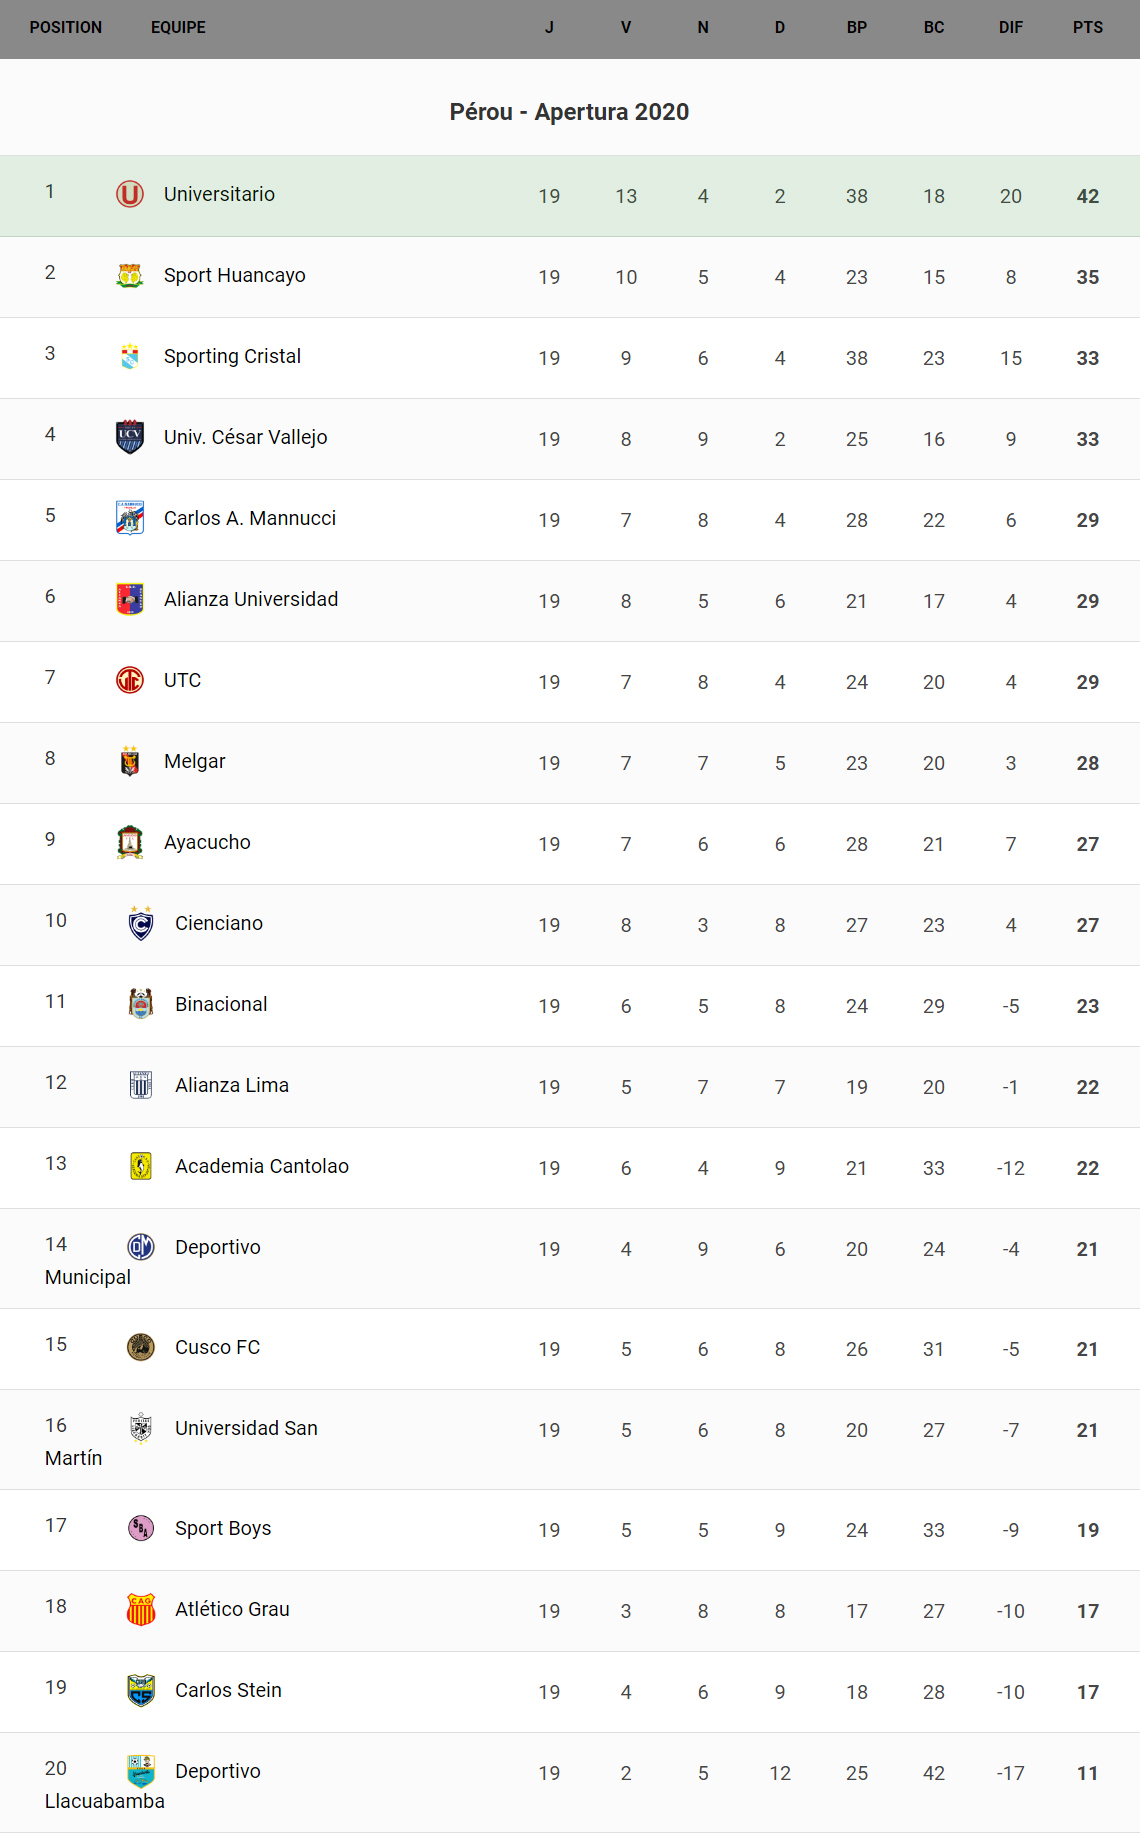Click the DIF column header
Image resolution: width=1140 pixels, height=1840 pixels.
[x=1011, y=28]
